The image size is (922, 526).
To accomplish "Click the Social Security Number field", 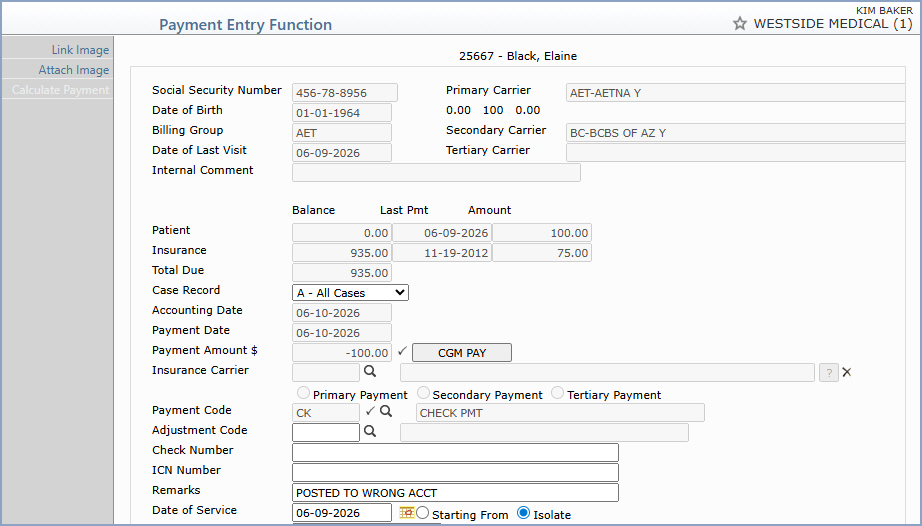I will pyautogui.click(x=345, y=93).
